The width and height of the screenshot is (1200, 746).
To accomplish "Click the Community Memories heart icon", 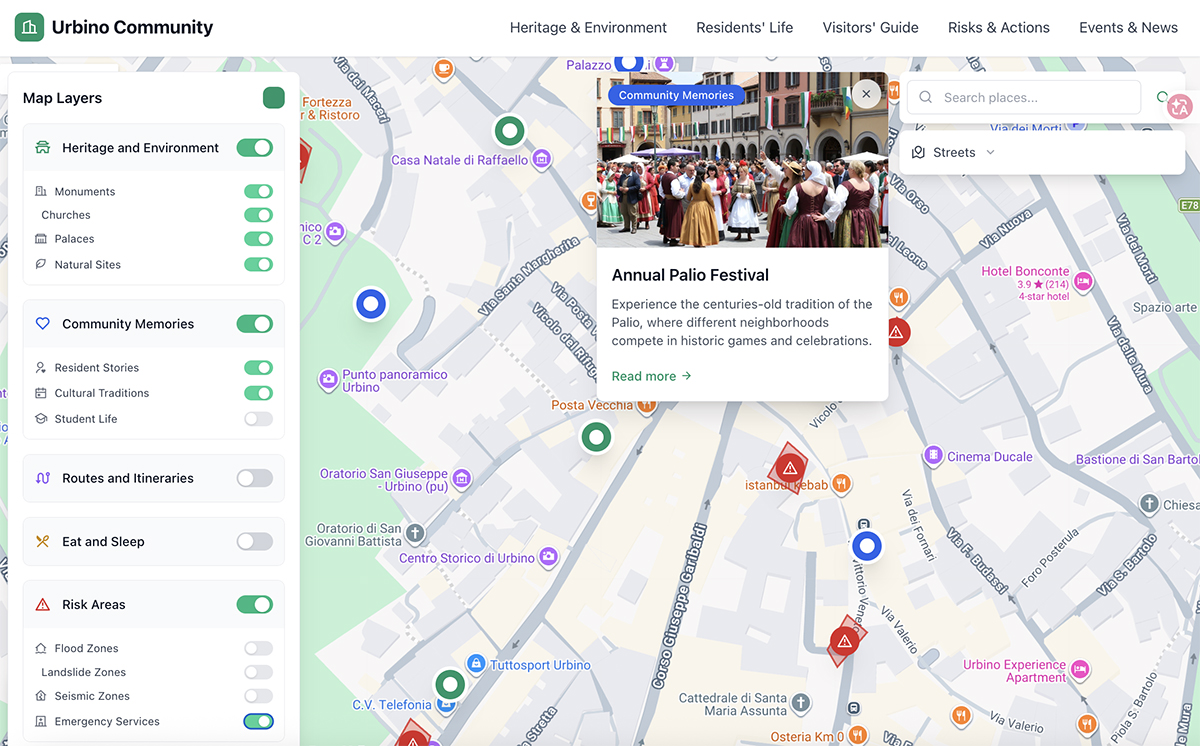I will pyautogui.click(x=42, y=324).
